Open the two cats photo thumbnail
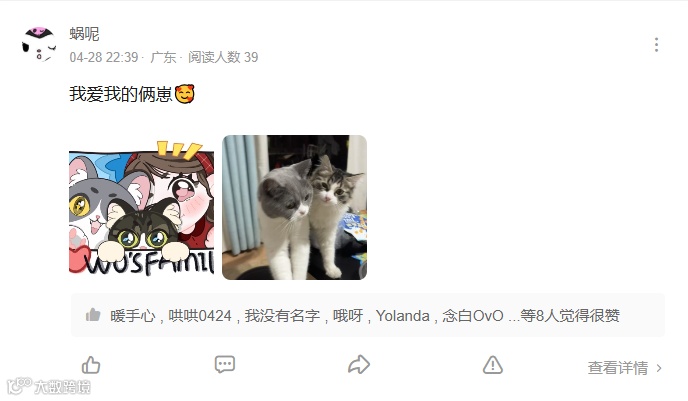The image size is (688, 401). tap(294, 207)
